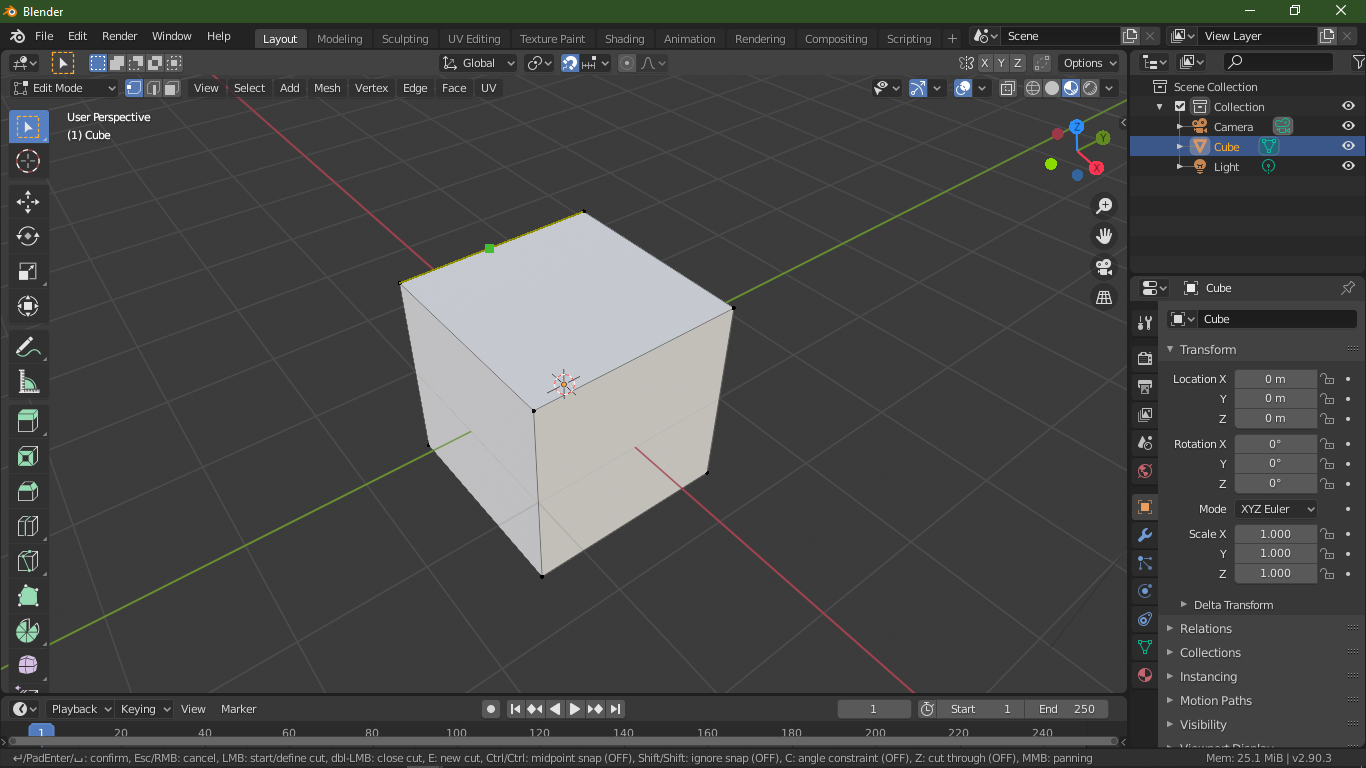Screen dimensions: 1366x768
Task: Choose the Poly Build tool
Action: click(x=28, y=596)
